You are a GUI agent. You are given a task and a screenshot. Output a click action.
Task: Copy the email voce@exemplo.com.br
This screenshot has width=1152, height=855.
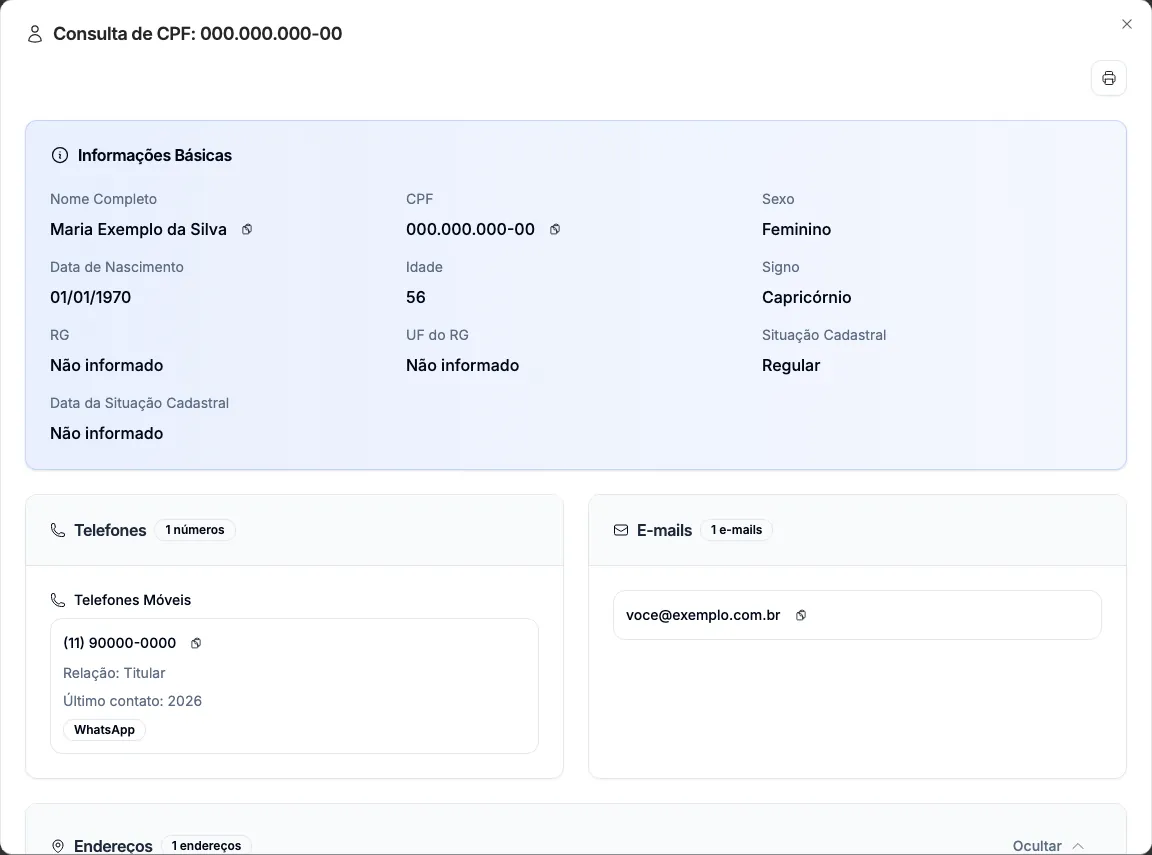pos(801,616)
